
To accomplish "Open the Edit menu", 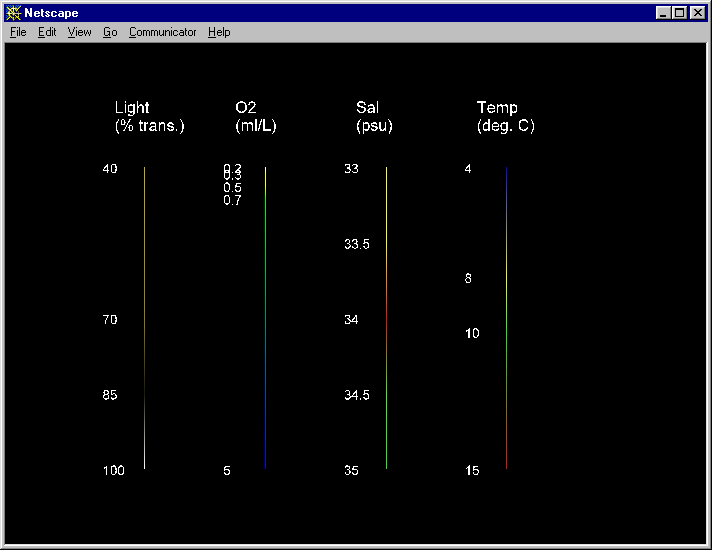I will click(x=47, y=32).
